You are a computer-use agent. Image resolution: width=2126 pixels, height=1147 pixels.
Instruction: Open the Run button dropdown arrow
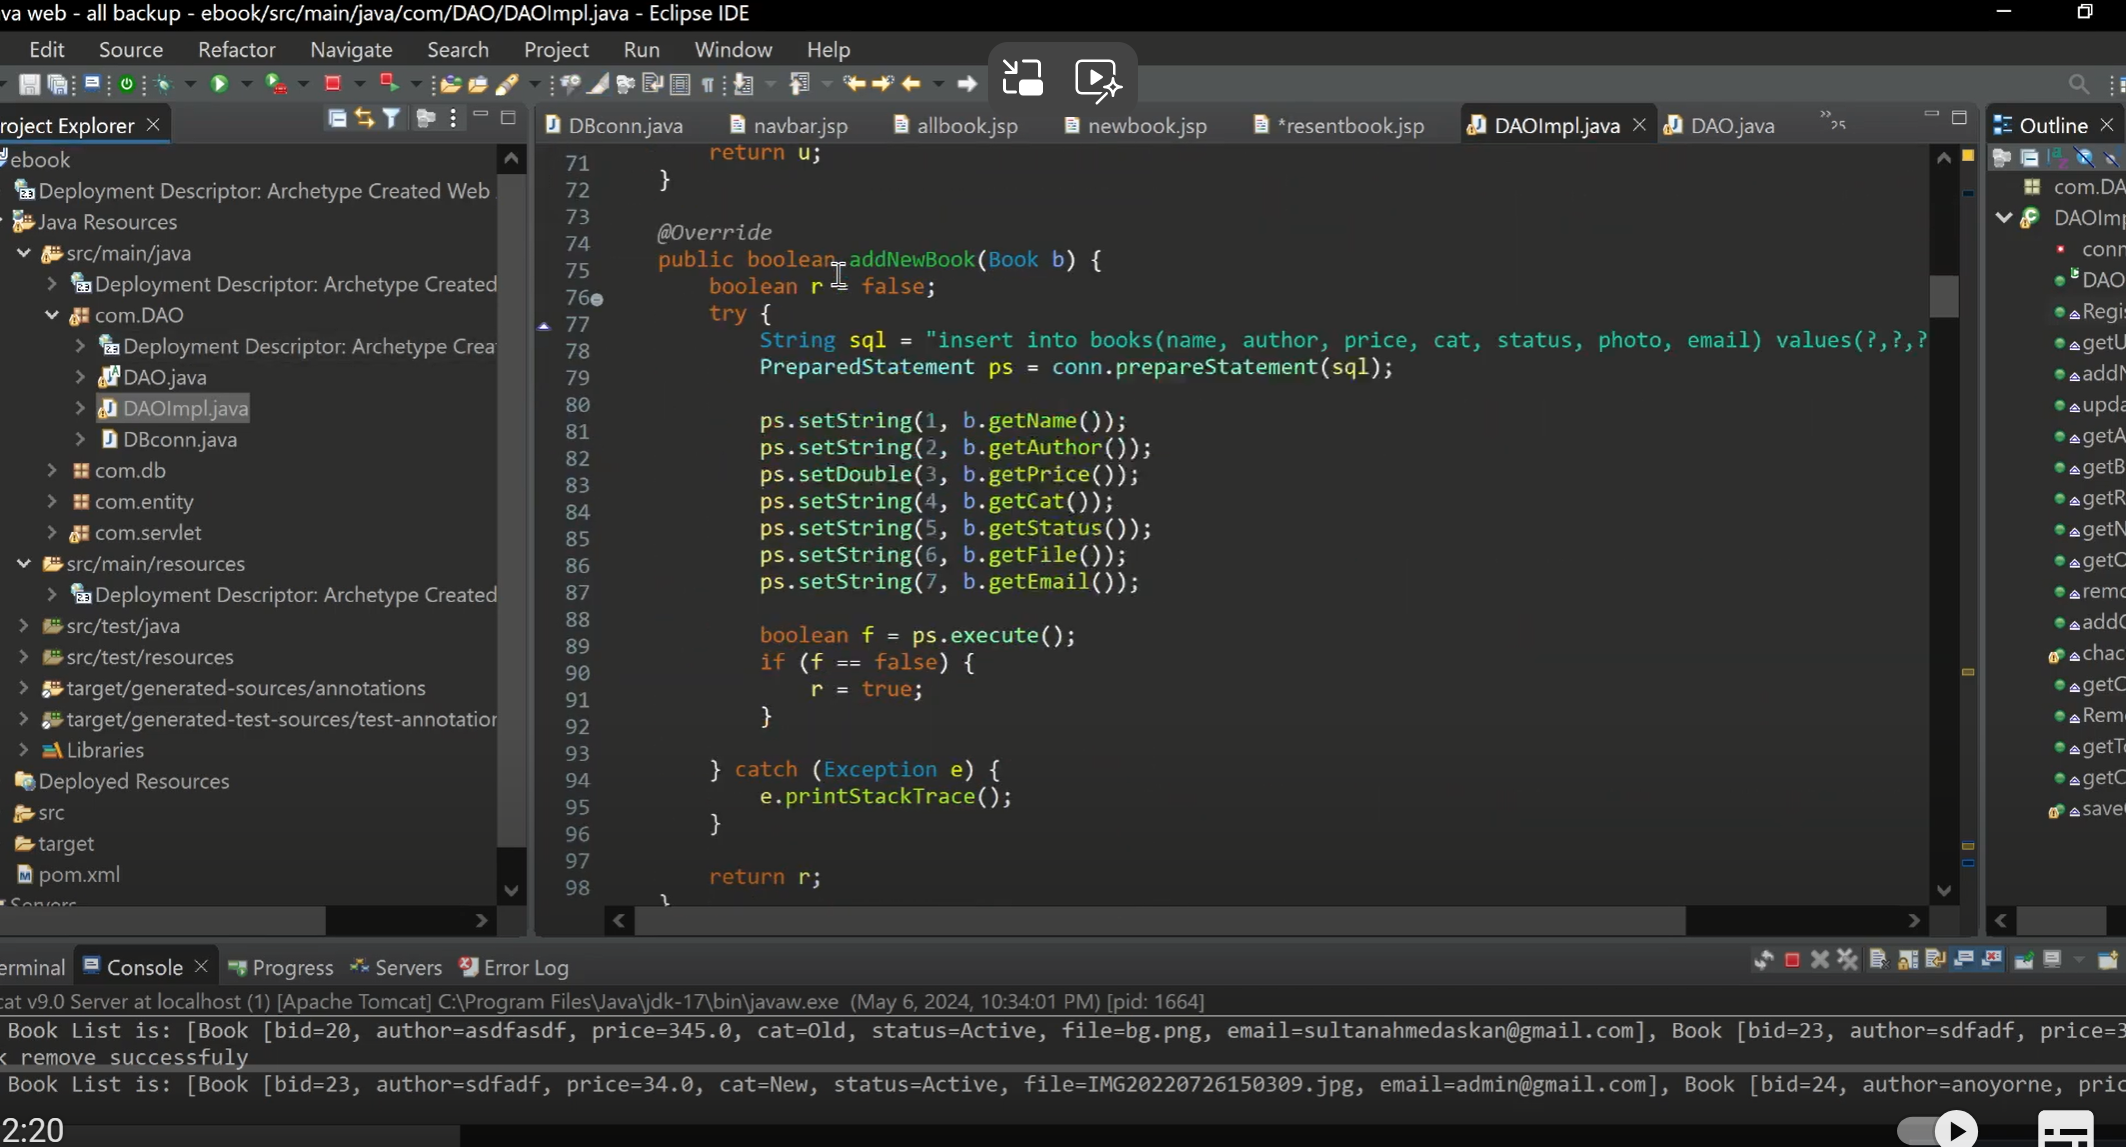246,85
